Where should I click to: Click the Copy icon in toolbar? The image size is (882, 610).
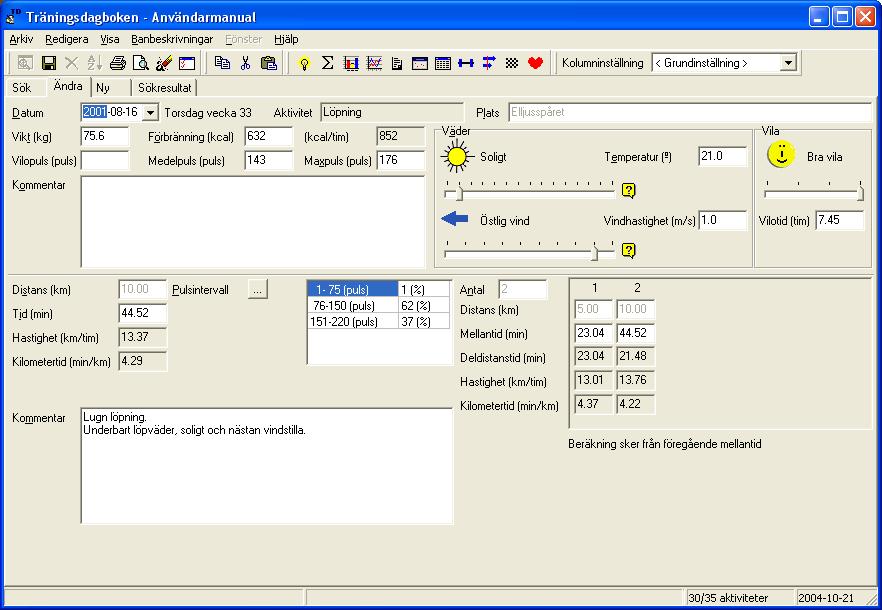tap(222, 63)
